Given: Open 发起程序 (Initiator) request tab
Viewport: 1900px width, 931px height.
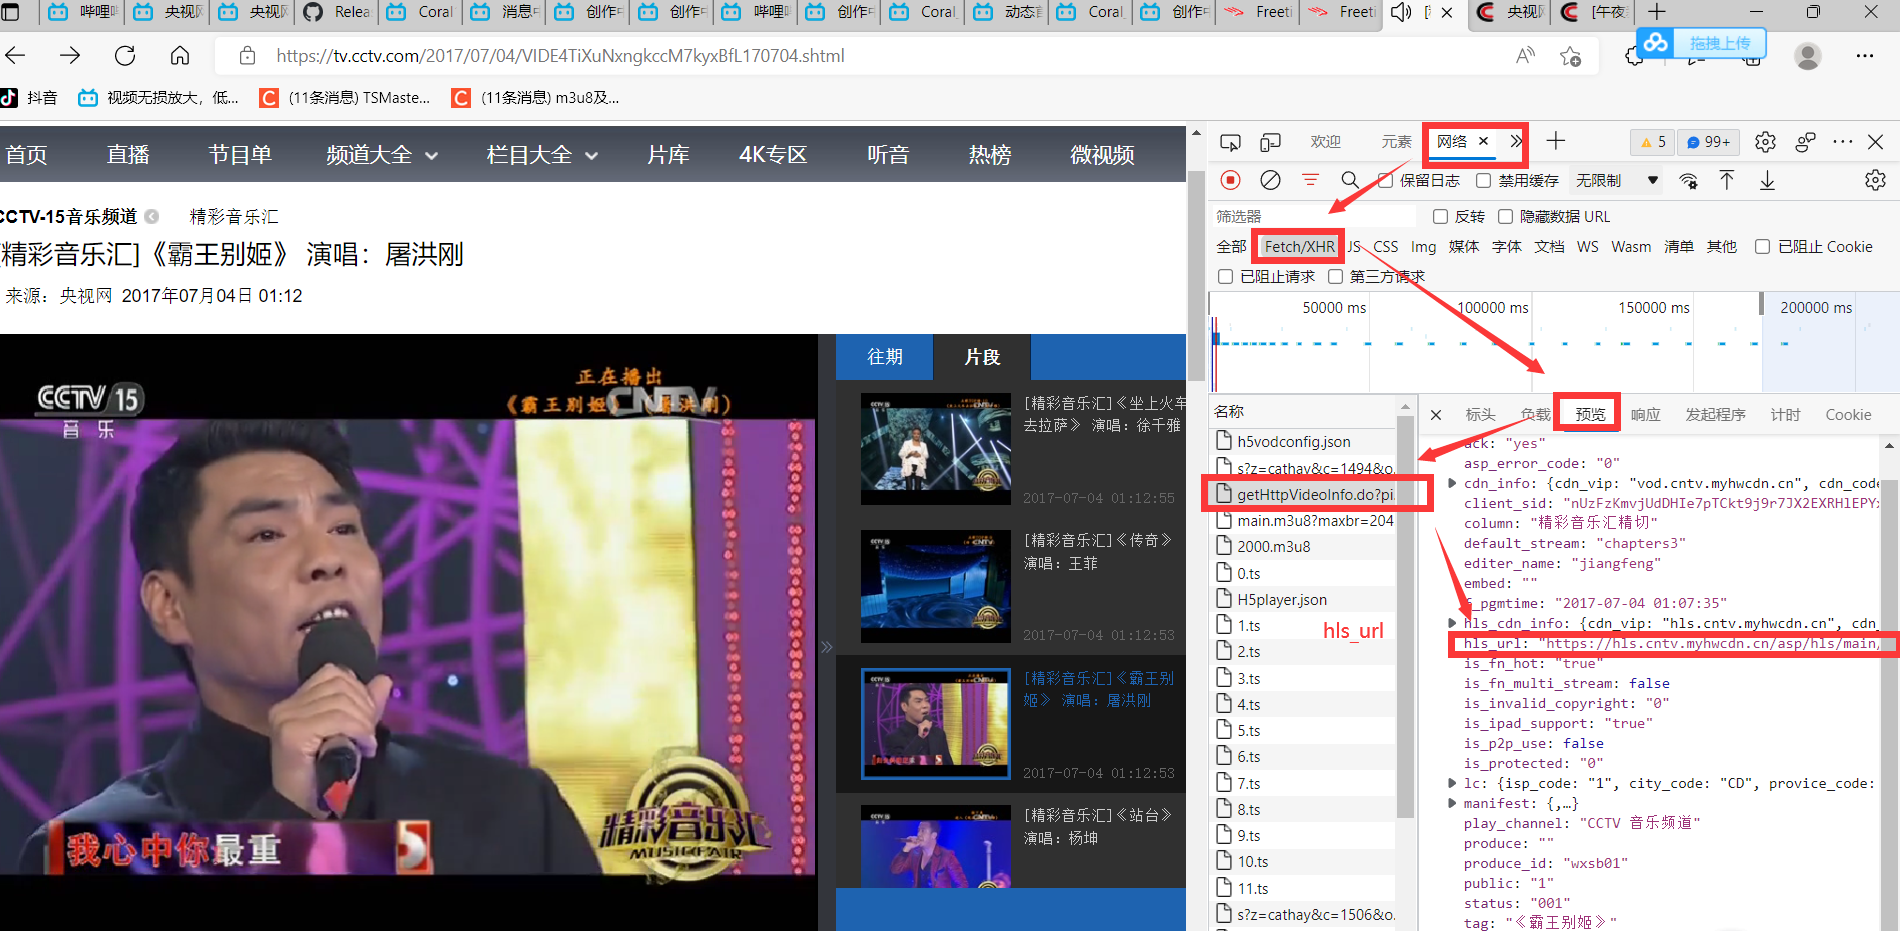Looking at the screenshot, I should point(1715,415).
